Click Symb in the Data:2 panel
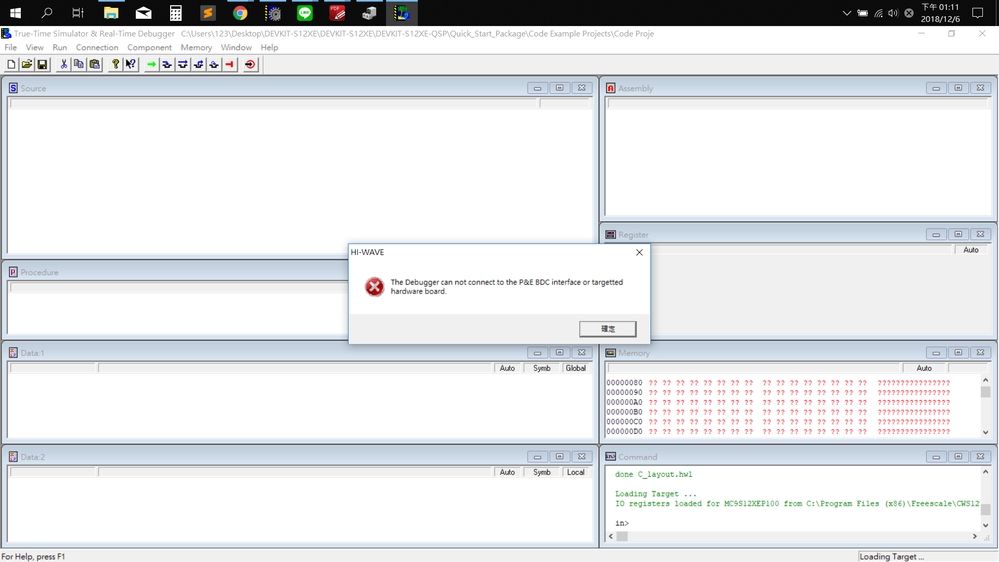This screenshot has height=562, width=999. pos(542,472)
